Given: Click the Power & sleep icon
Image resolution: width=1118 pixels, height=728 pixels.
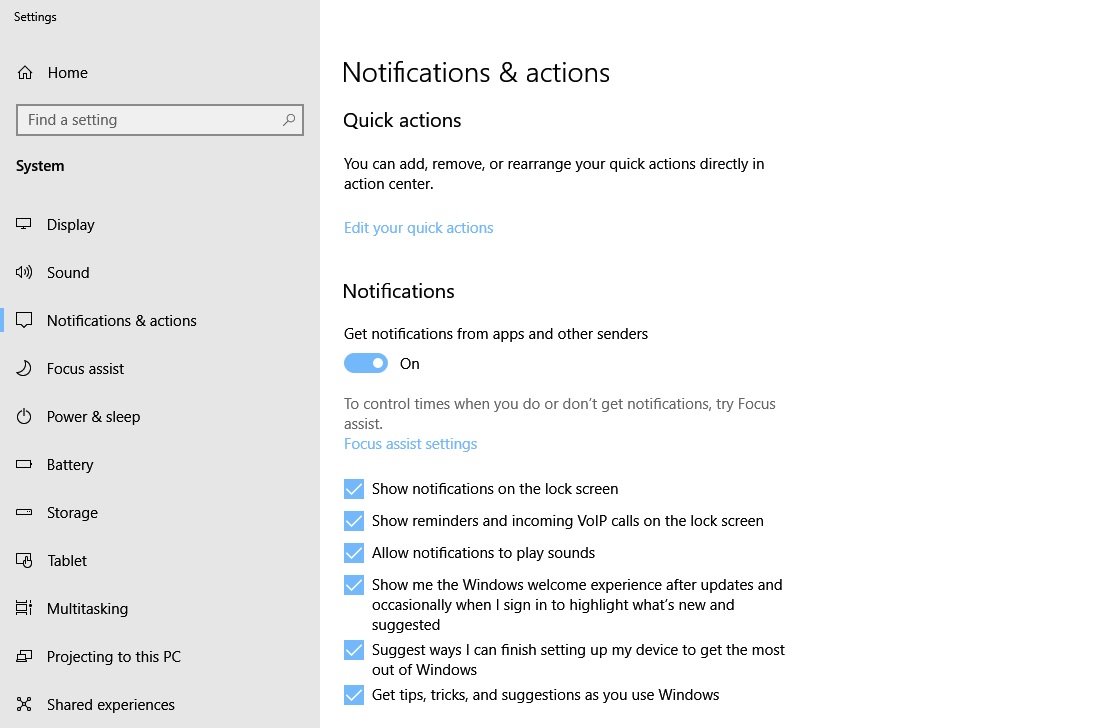Looking at the screenshot, I should (25, 416).
